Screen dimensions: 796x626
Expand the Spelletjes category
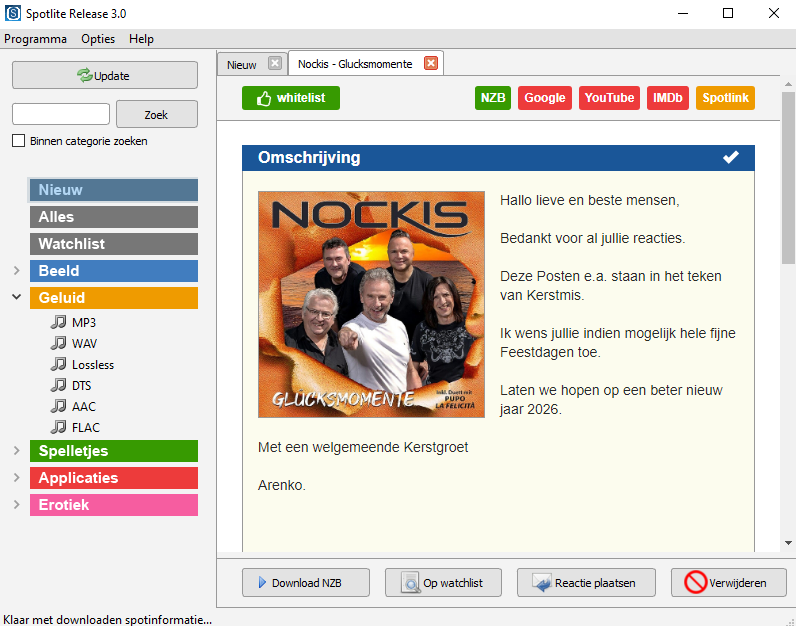point(16,451)
